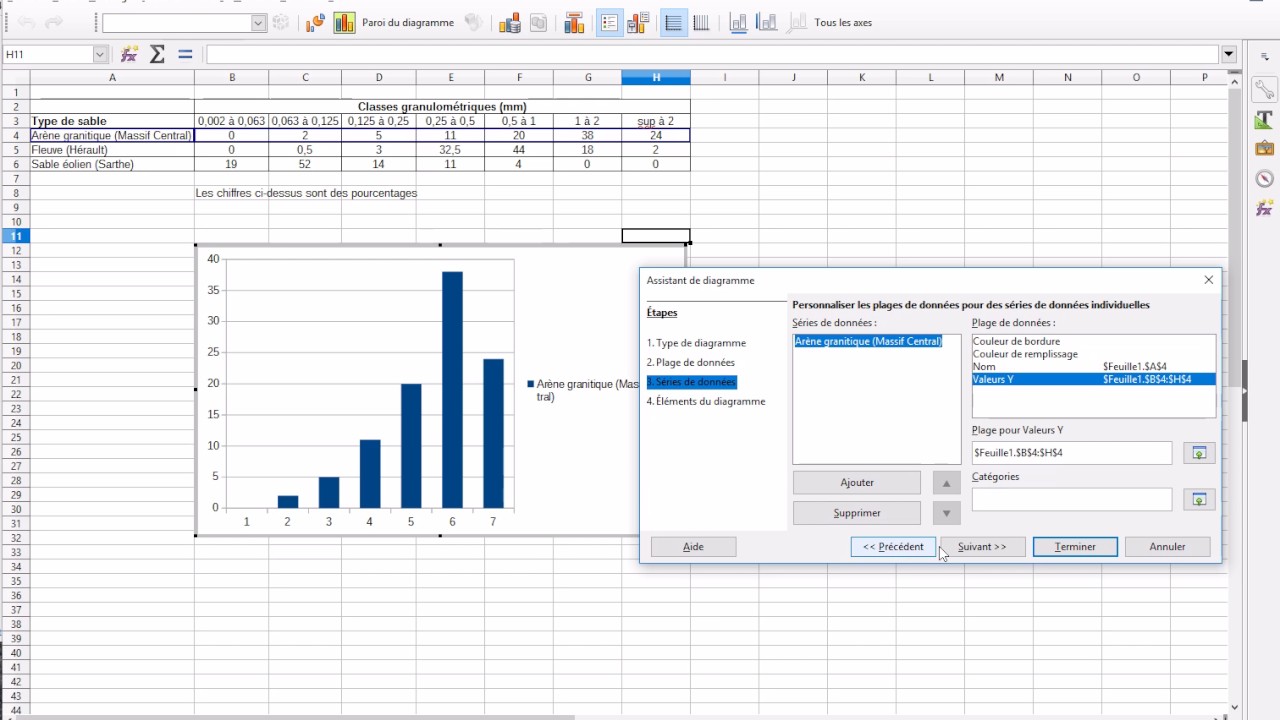Open the Function Wizard fx icon
Image resolution: width=1280 pixels, height=720 pixels.
pyautogui.click(x=130, y=54)
